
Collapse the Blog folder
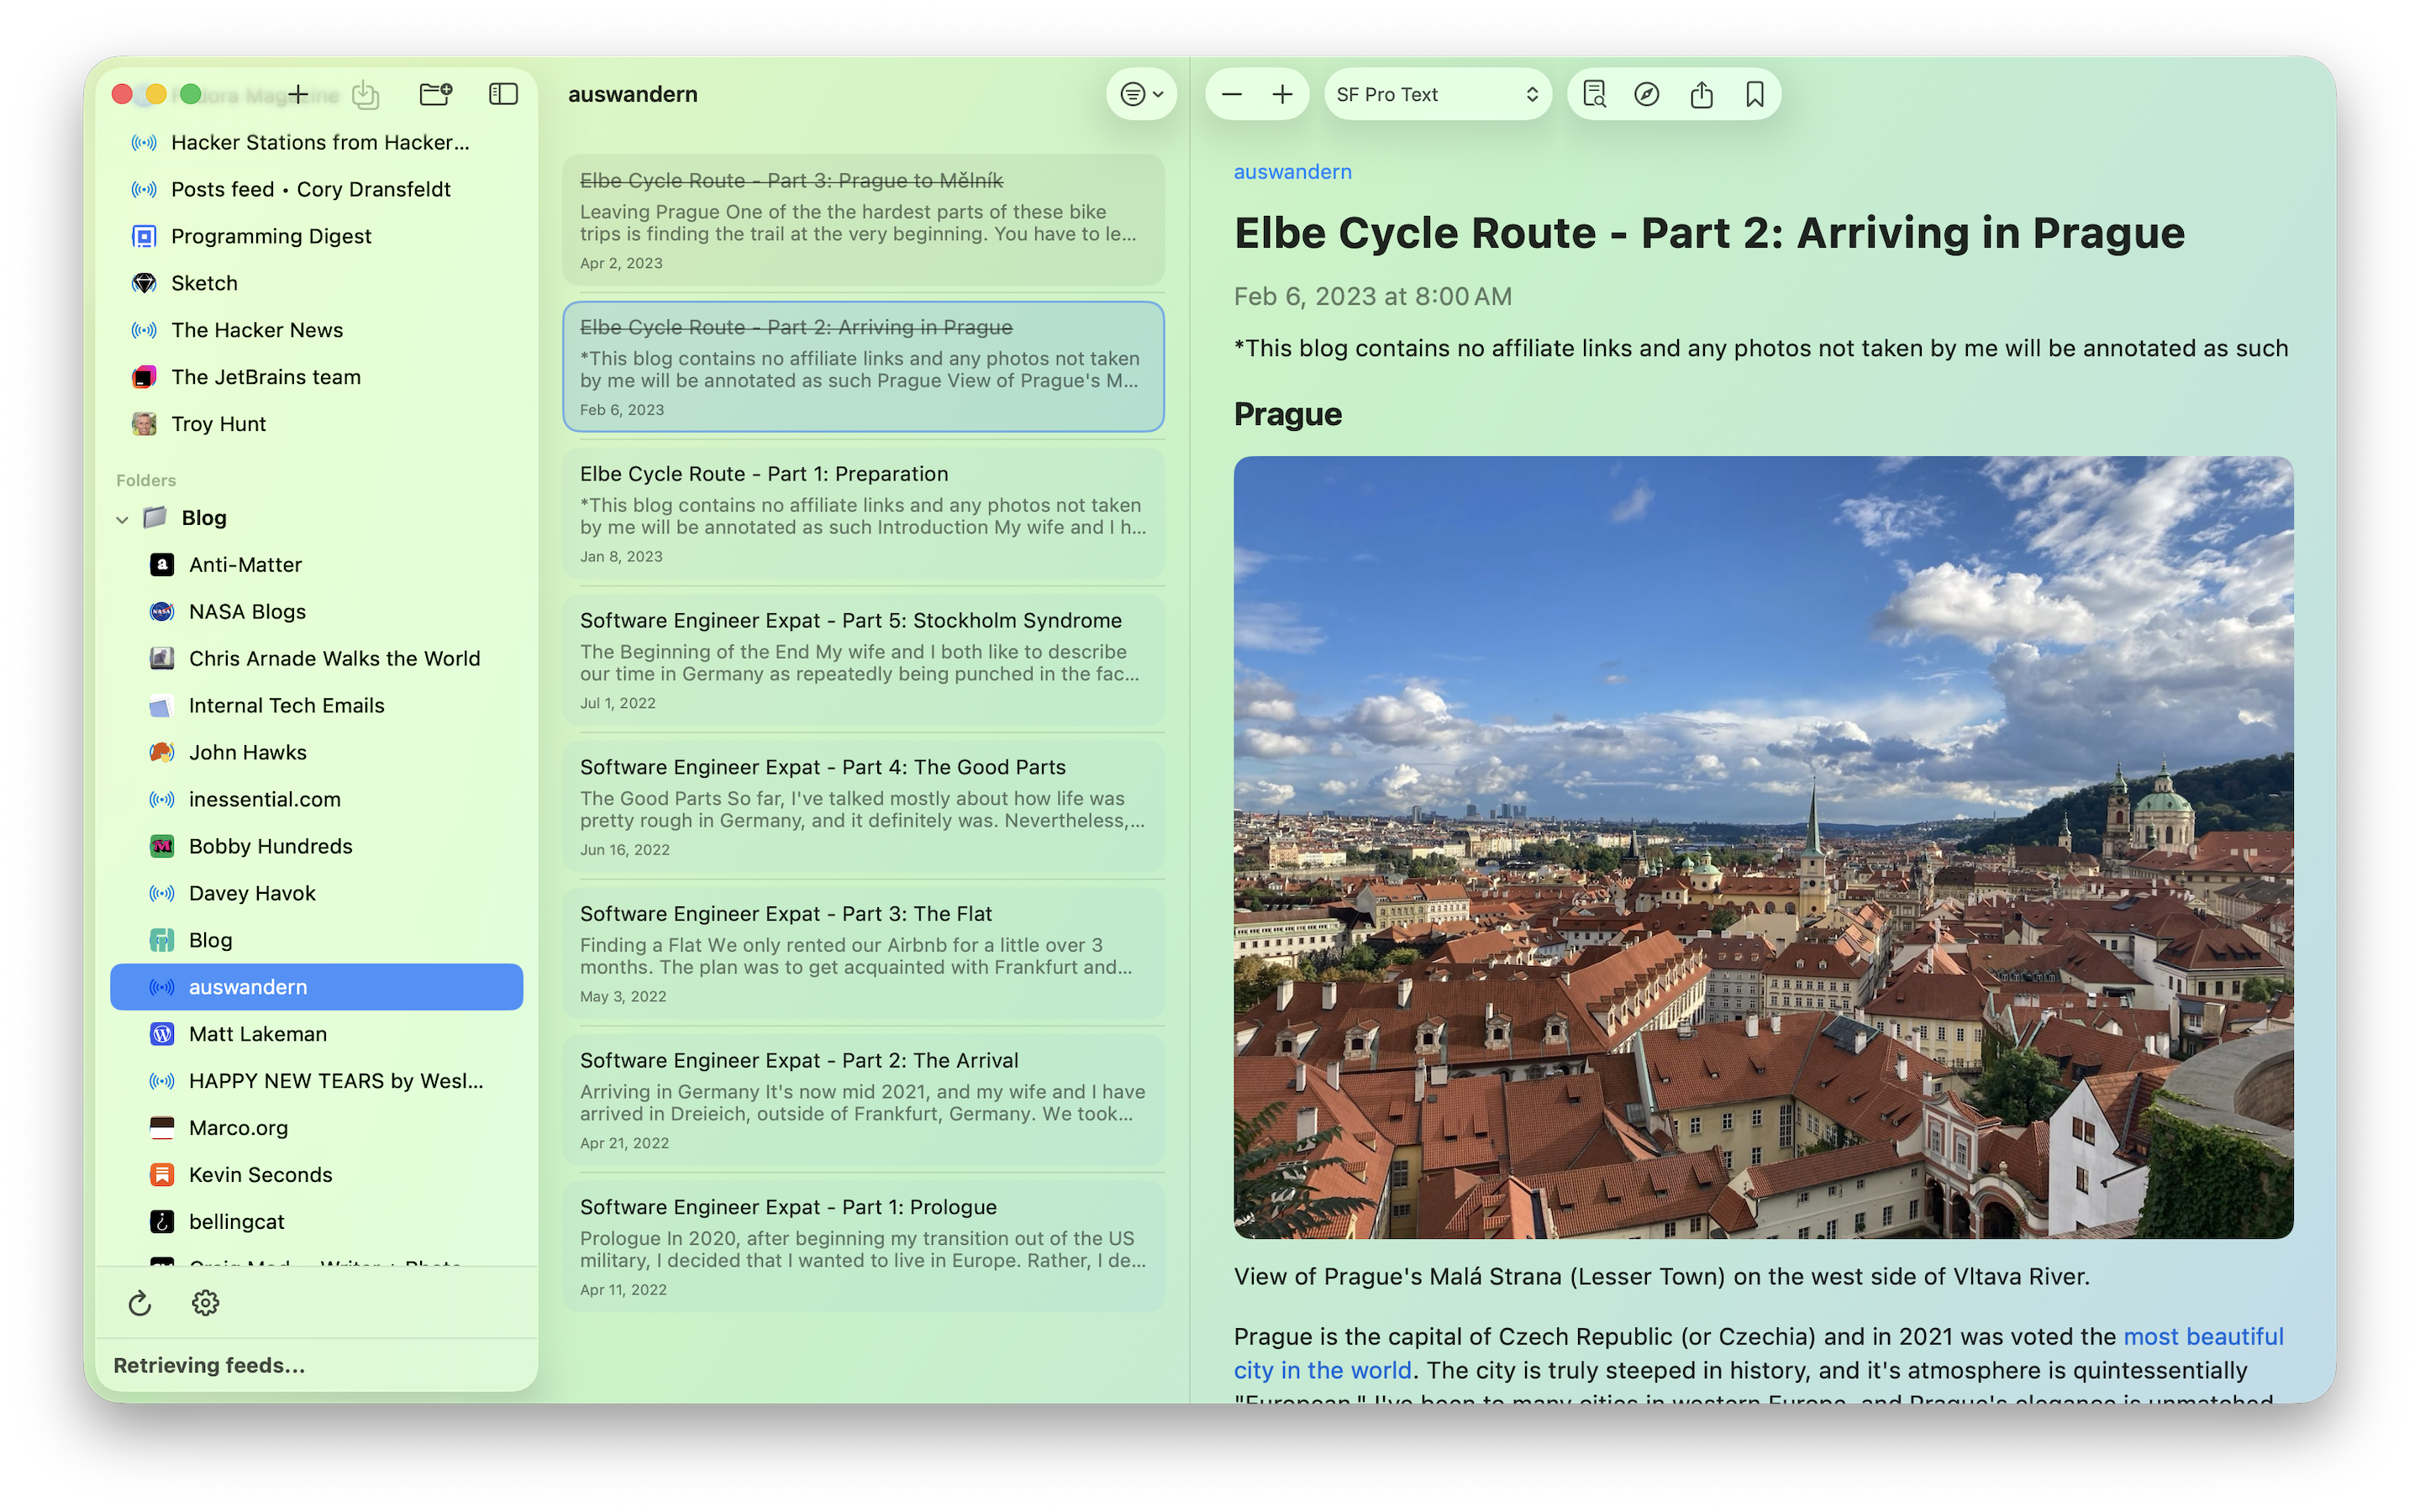[122, 518]
